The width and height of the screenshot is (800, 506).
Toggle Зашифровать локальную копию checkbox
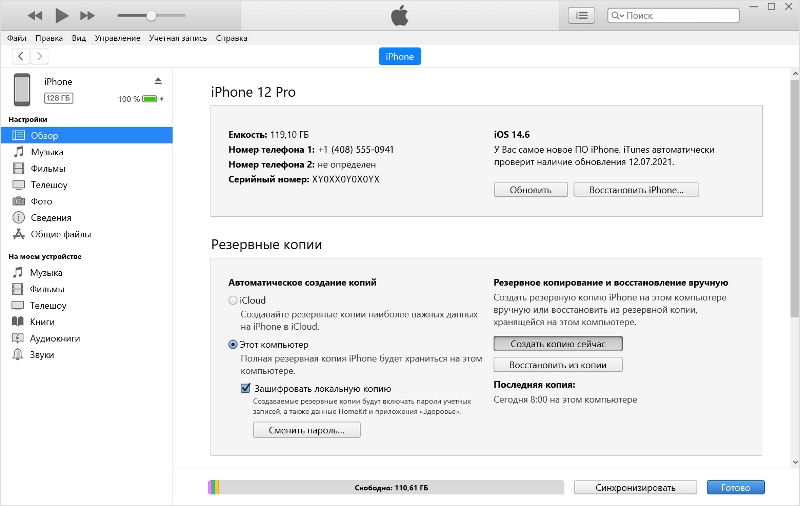point(245,388)
